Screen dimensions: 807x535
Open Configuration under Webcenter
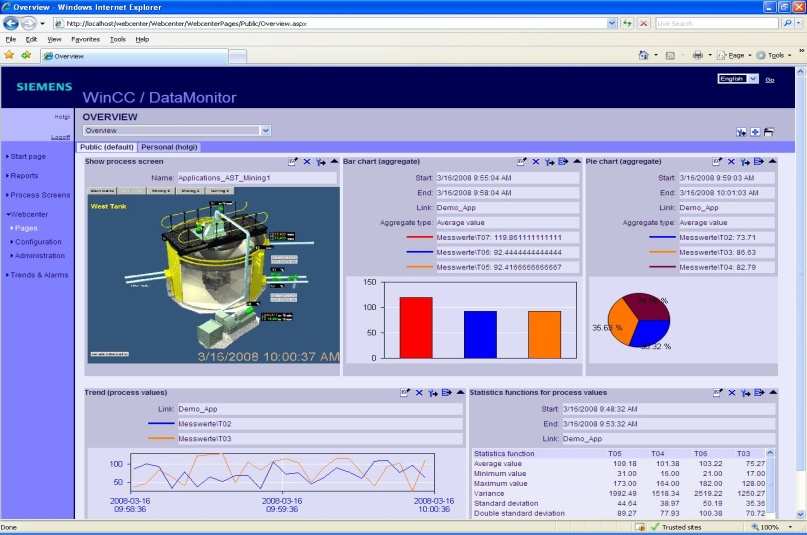click(38, 242)
